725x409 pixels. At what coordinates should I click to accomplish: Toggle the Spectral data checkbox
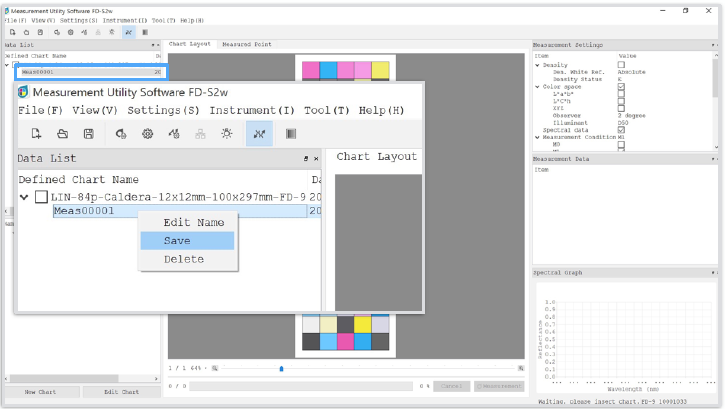[621, 130]
